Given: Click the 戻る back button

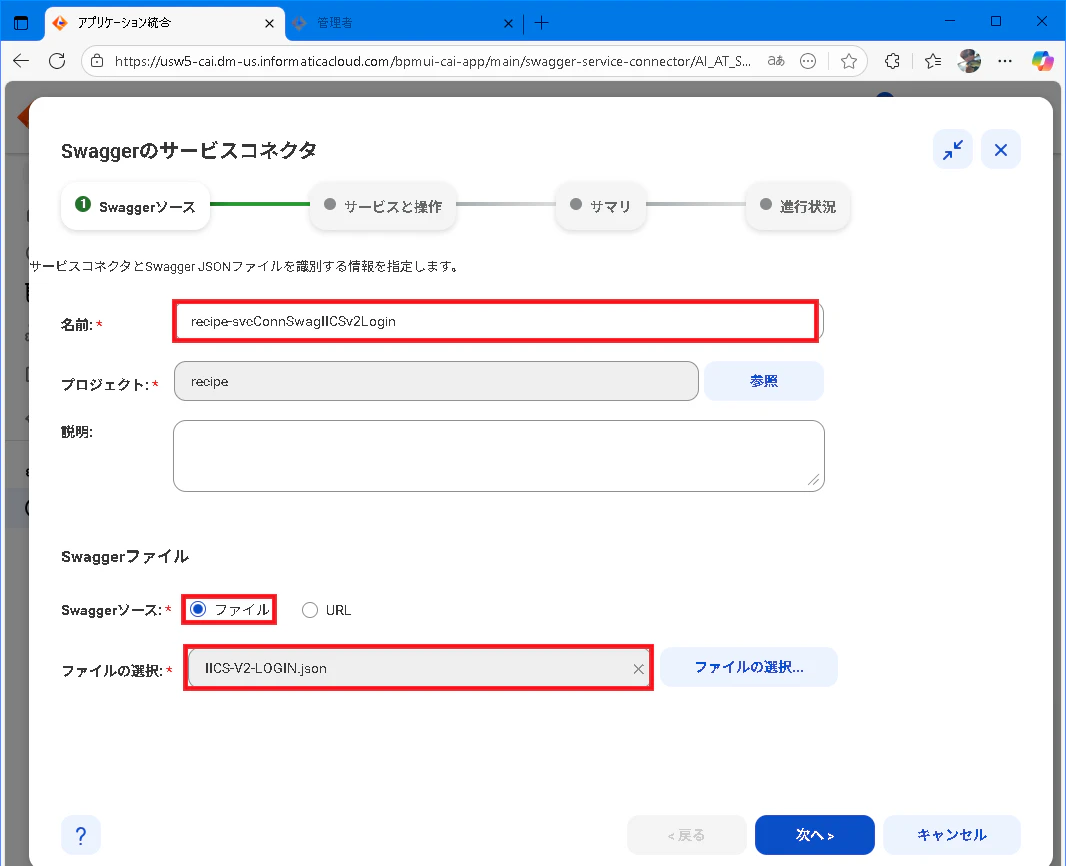Looking at the screenshot, I should [687, 835].
